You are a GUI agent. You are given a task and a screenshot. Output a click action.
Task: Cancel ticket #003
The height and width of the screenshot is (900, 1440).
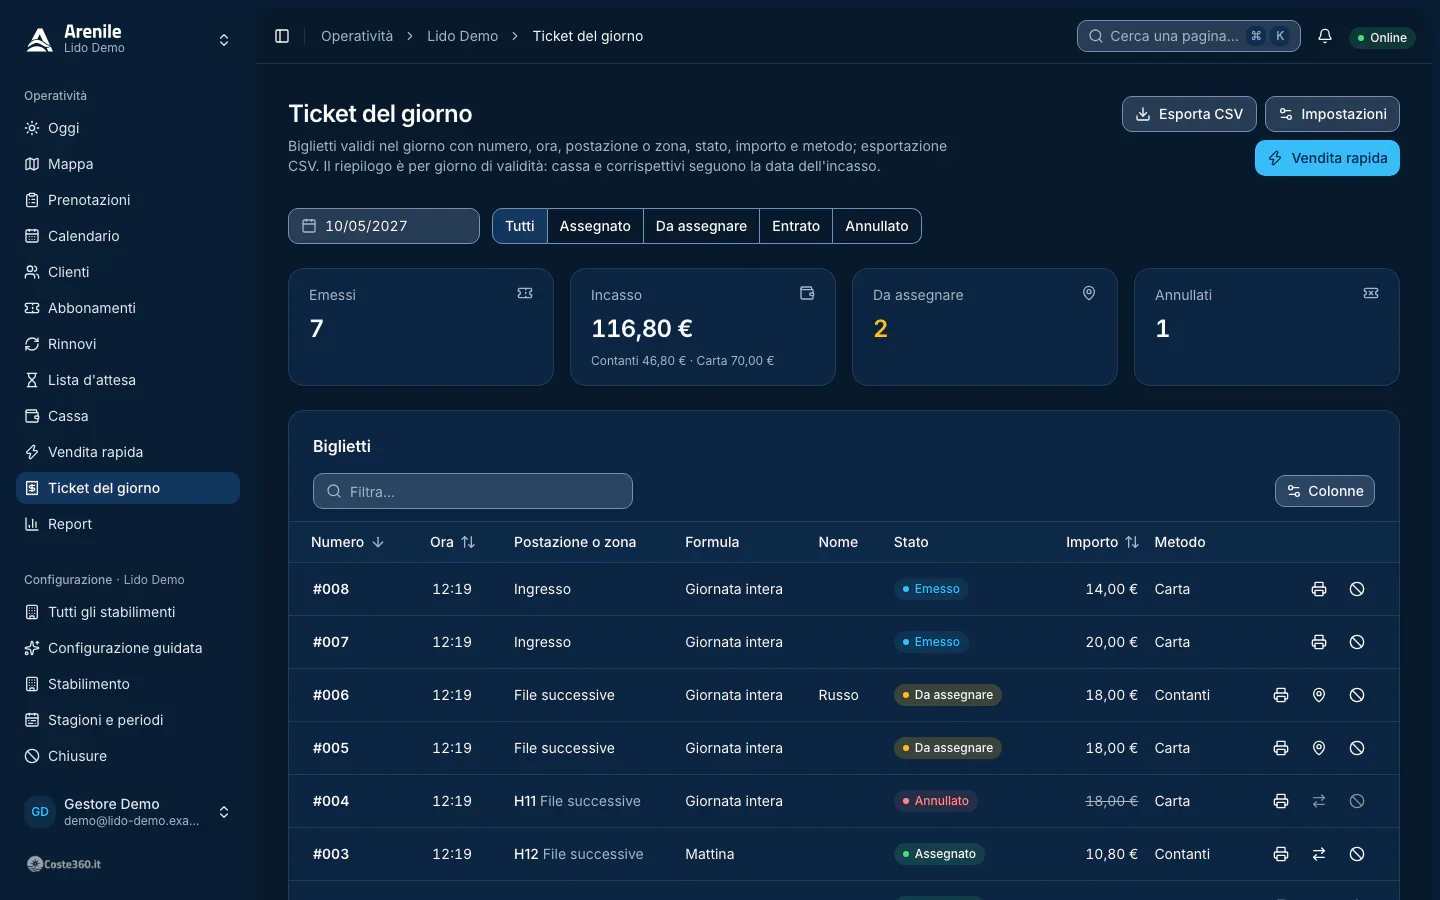[1357, 854]
